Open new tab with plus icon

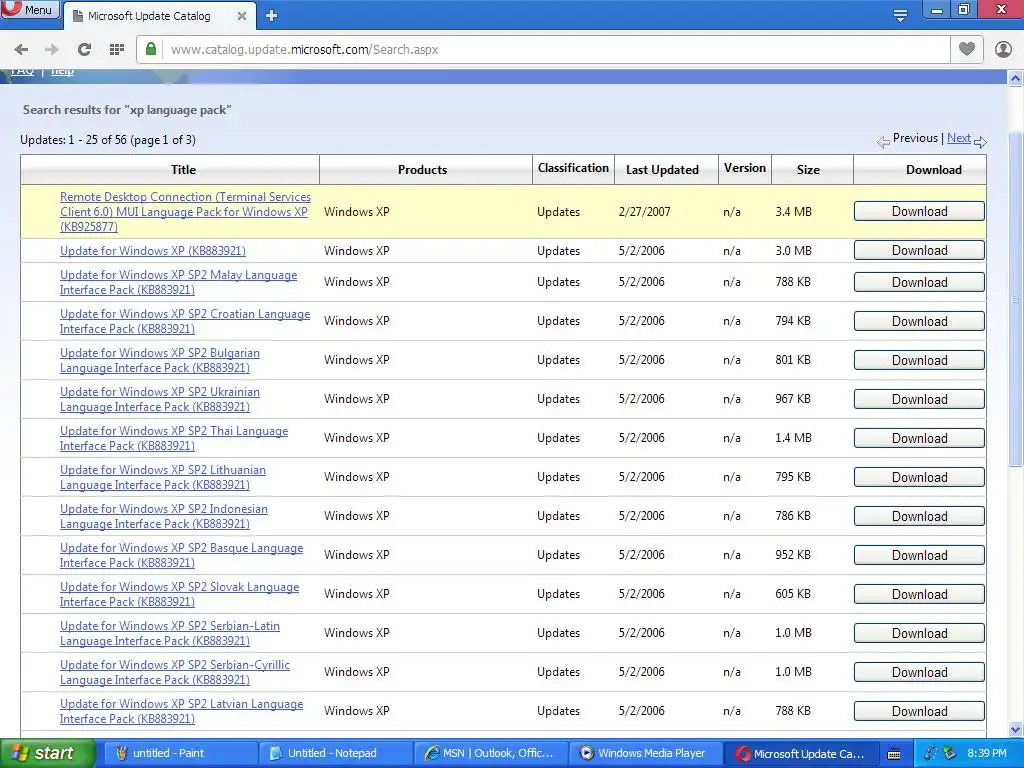point(272,16)
